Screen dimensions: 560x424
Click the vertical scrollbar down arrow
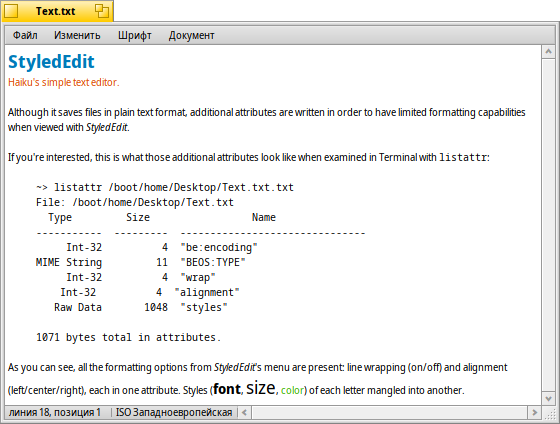click(548, 398)
